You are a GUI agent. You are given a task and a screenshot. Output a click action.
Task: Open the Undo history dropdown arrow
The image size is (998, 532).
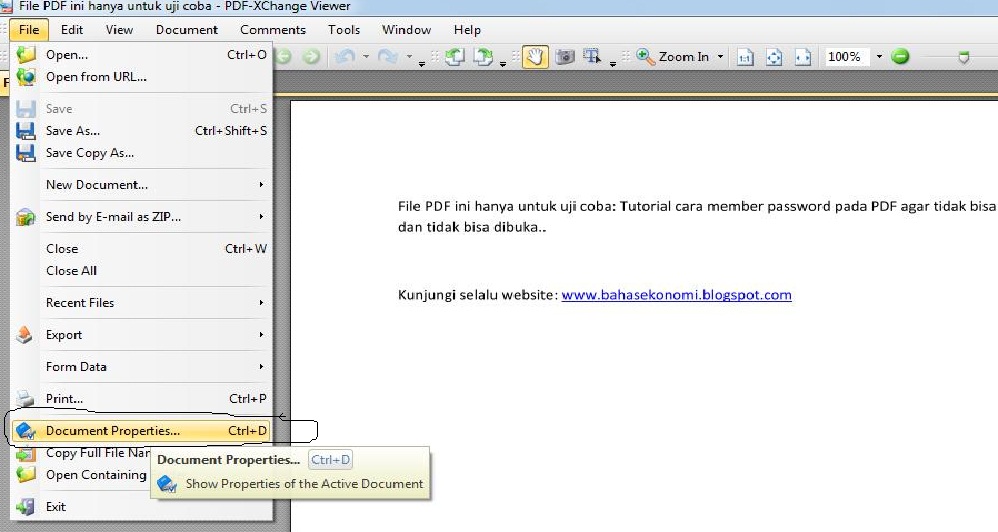[366, 57]
